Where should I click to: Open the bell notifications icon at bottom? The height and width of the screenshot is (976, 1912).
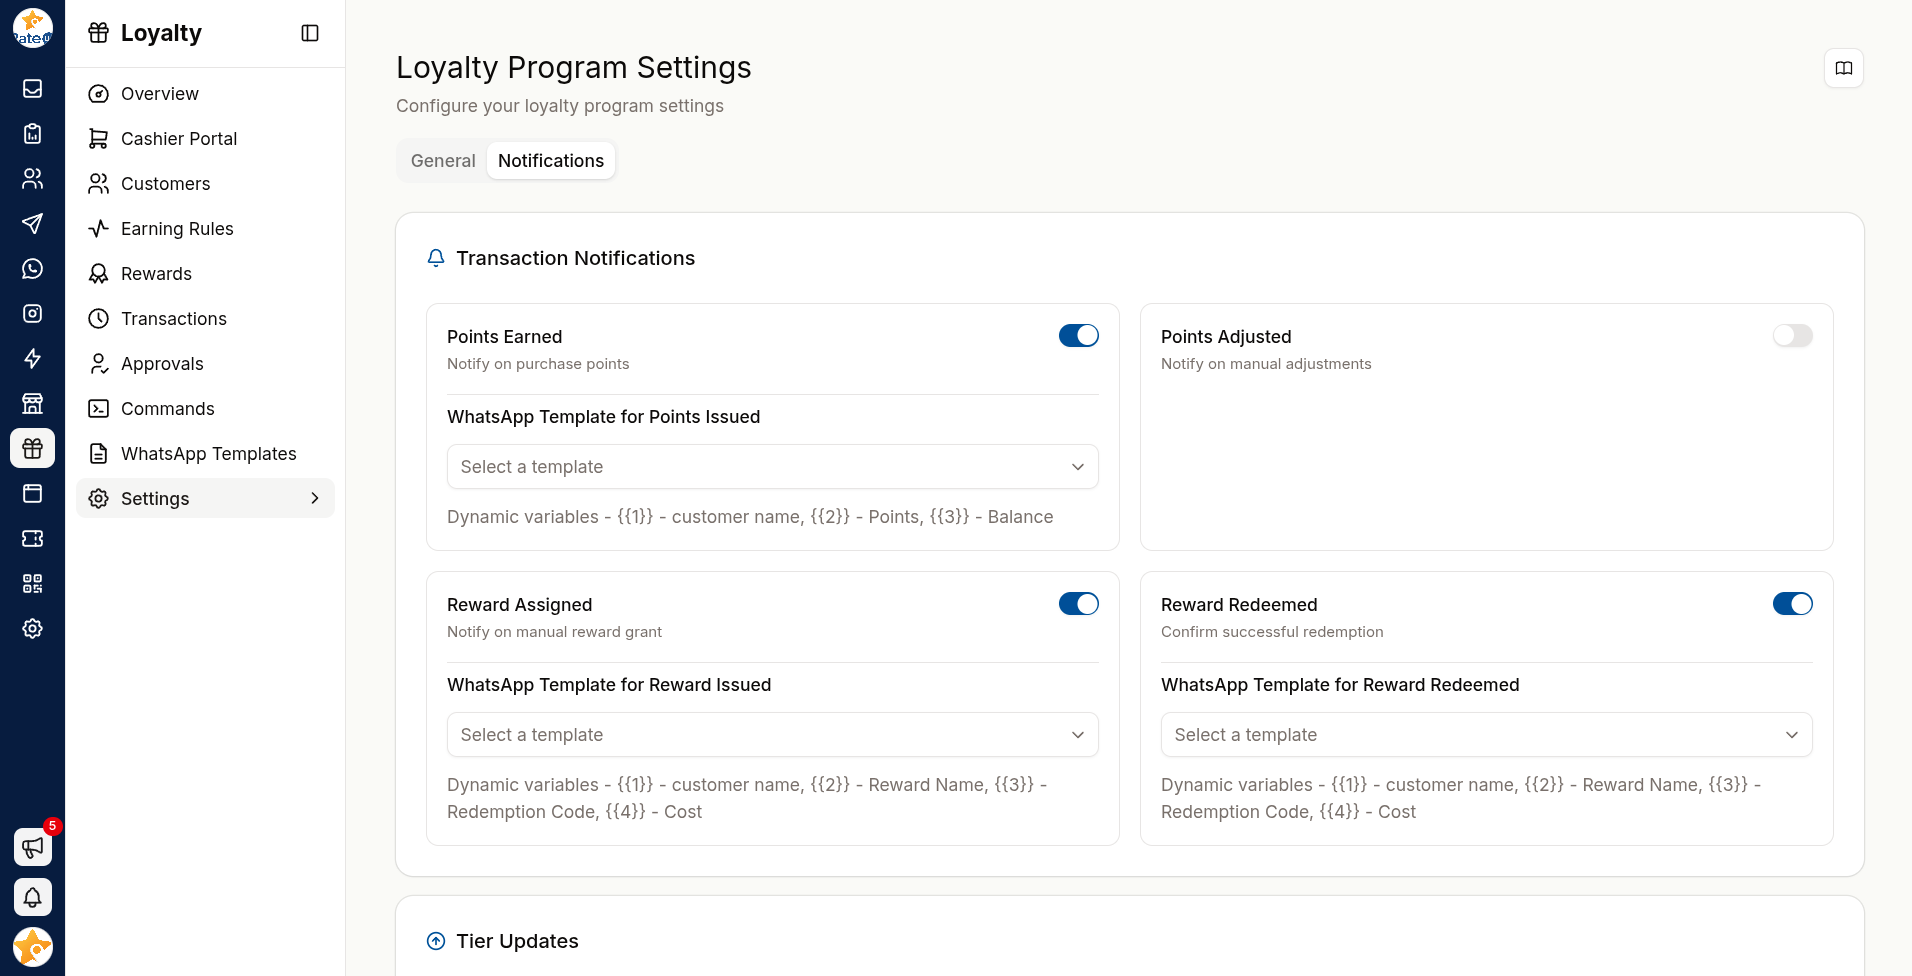(33, 897)
